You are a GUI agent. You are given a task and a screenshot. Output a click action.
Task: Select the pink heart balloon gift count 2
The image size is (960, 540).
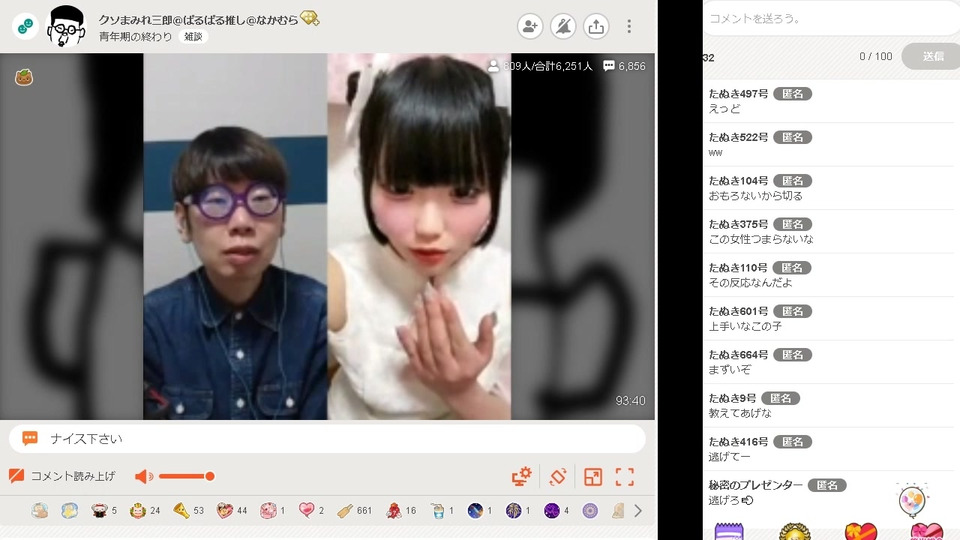pos(307,511)
